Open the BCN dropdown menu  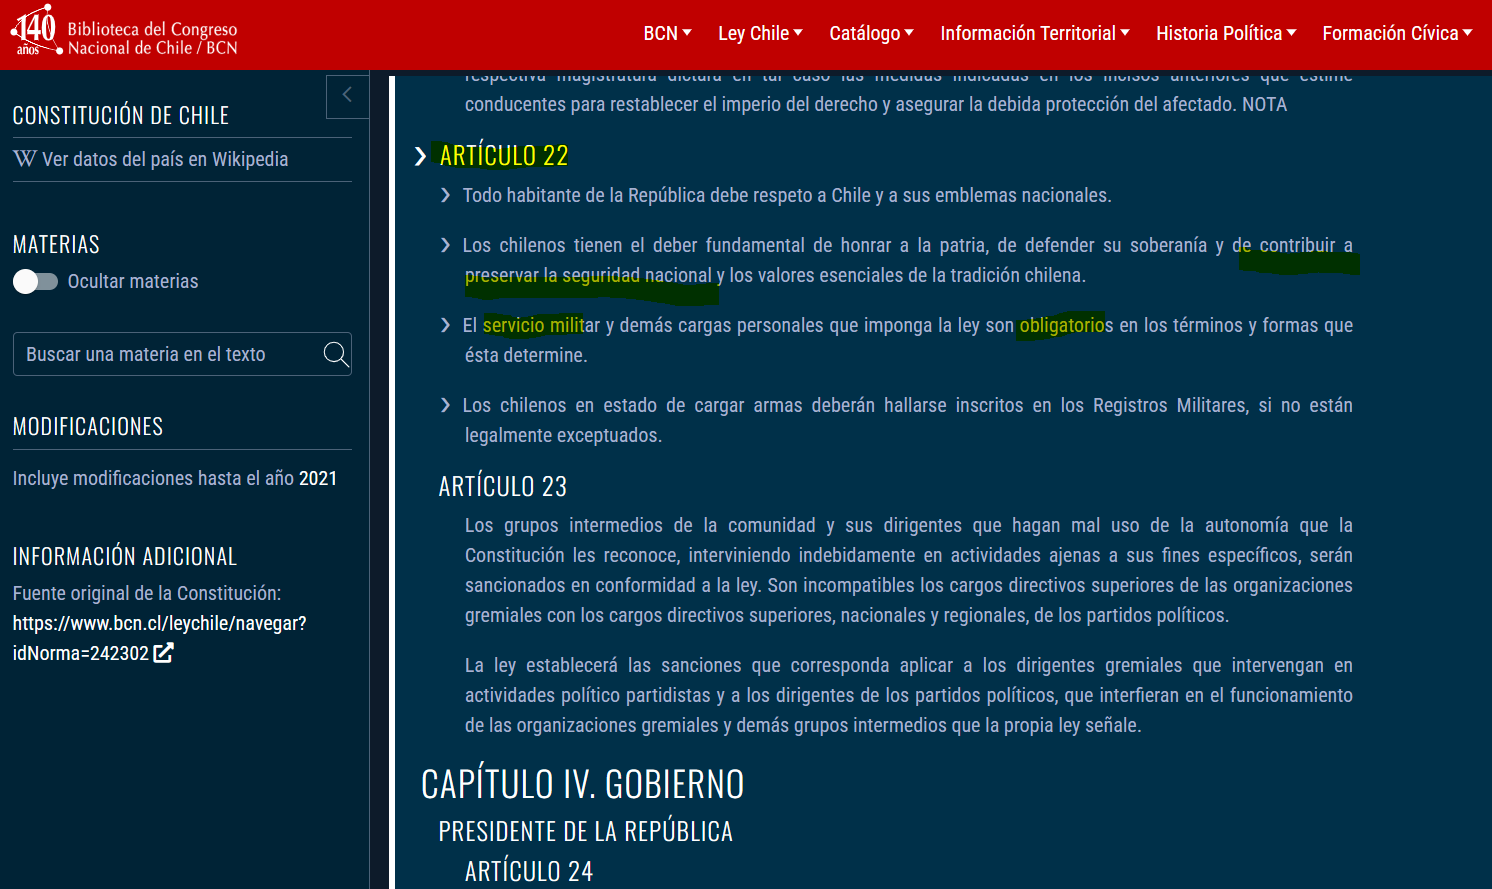[667, 33]
